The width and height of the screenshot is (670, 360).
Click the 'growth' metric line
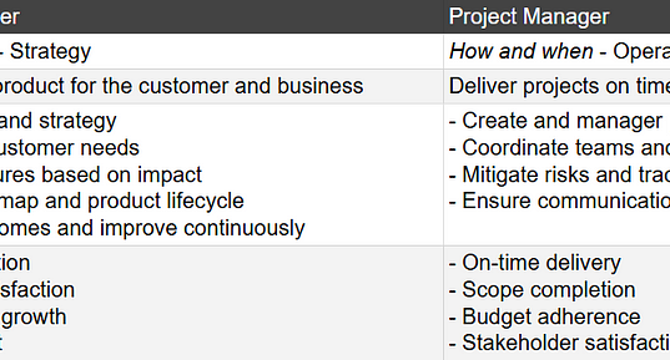(33, 317)
